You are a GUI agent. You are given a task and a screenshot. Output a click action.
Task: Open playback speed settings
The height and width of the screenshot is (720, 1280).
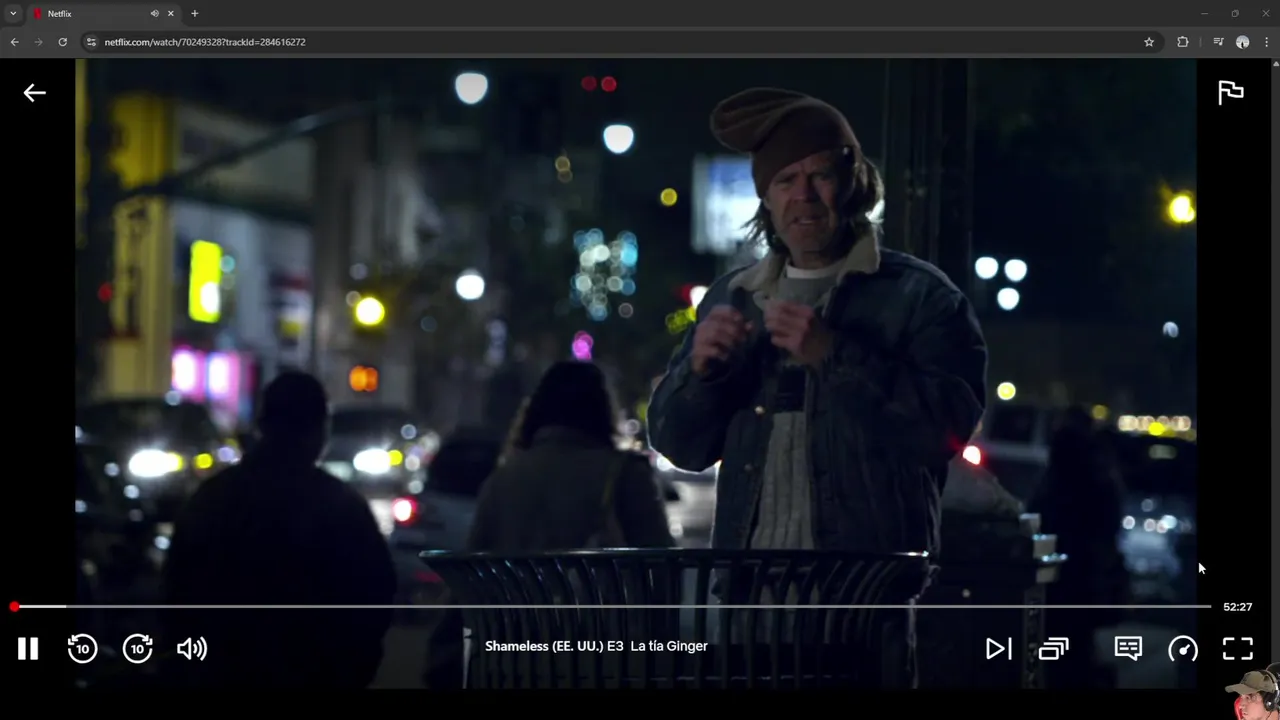(1183, 649)
